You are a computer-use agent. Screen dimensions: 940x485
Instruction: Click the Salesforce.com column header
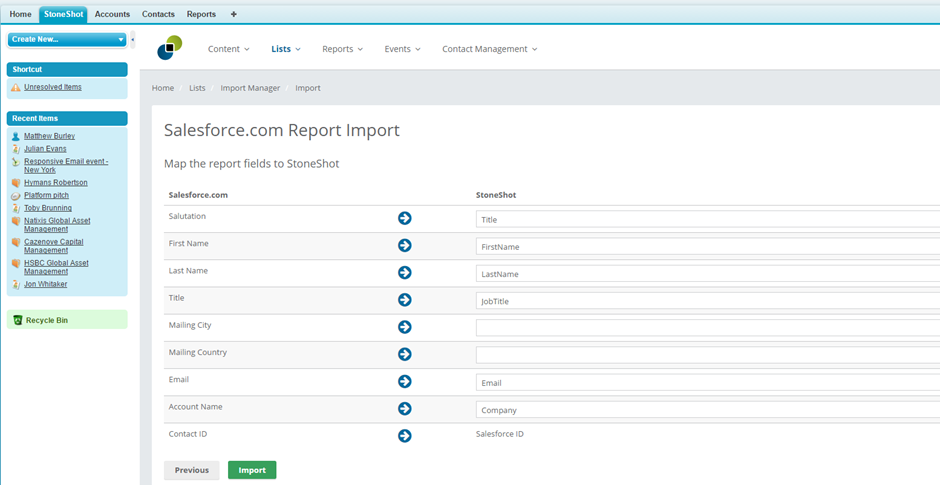198,195
